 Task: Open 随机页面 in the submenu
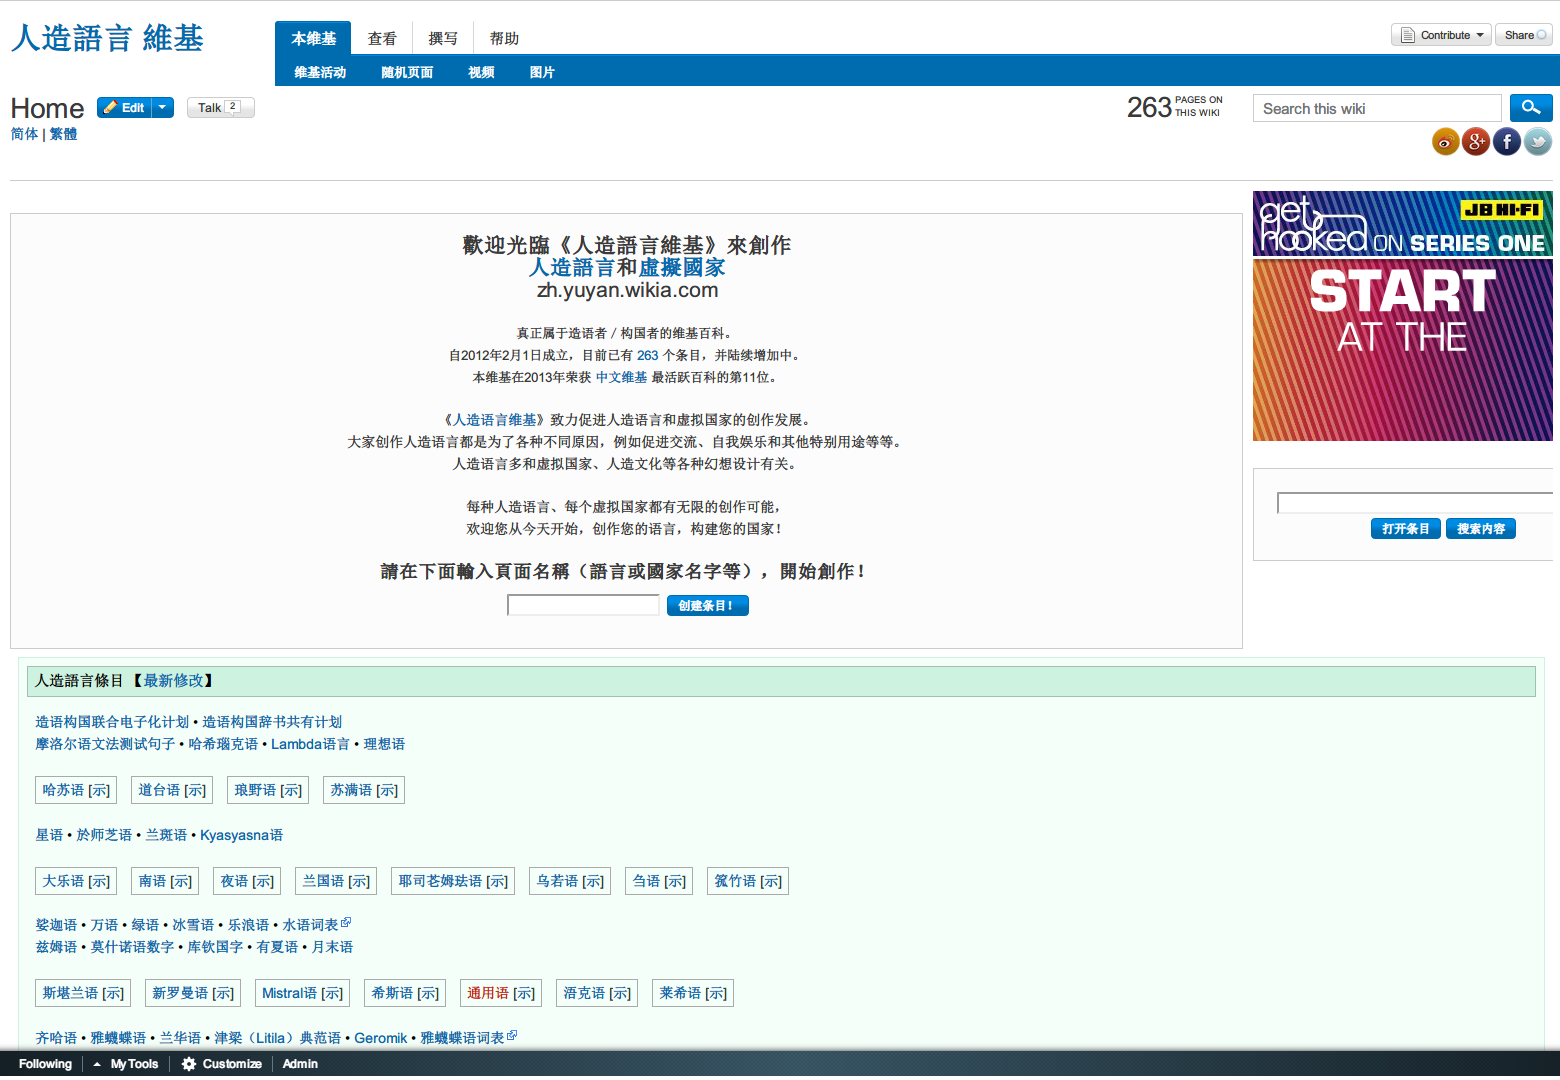coord(407,72)
